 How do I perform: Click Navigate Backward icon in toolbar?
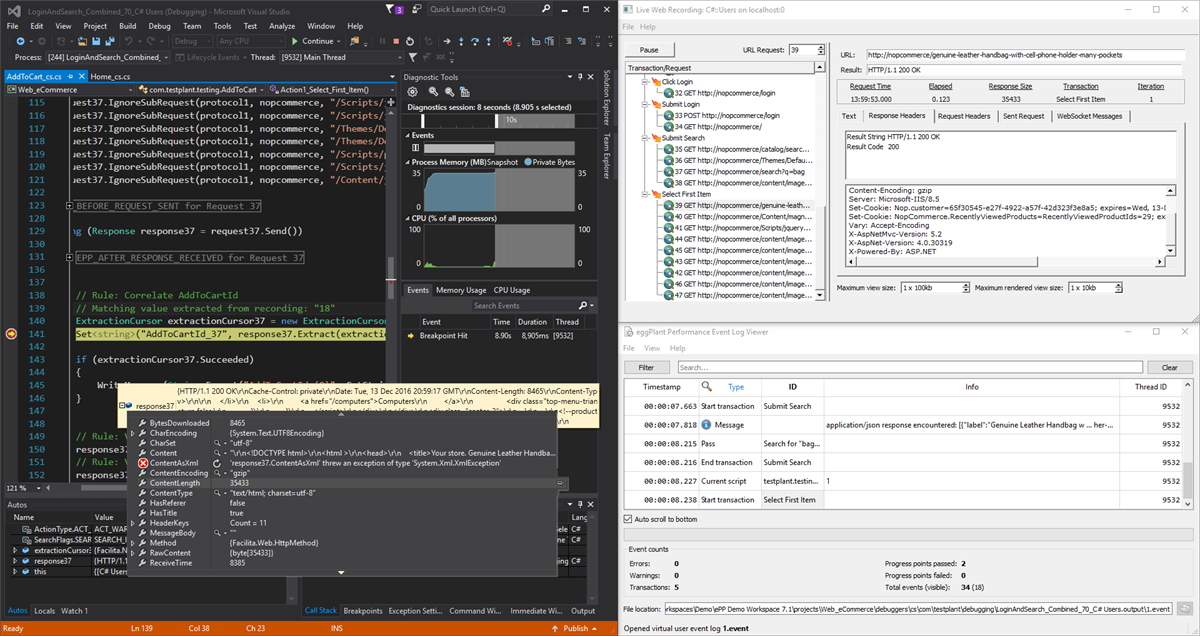click(x=20, y=41)
